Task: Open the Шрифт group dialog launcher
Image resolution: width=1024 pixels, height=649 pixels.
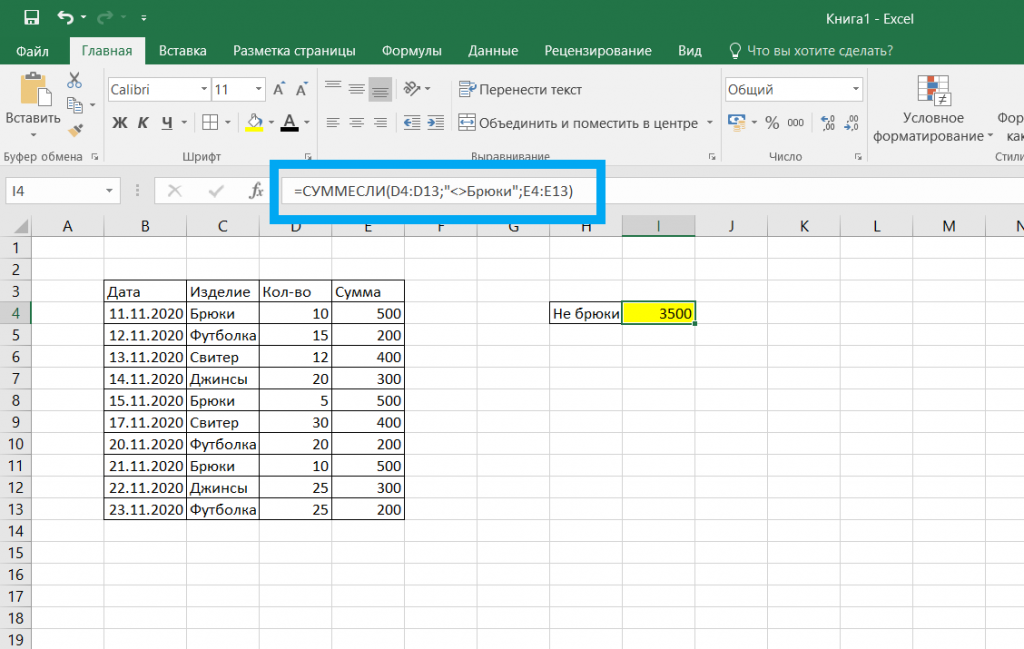Action: click(308, 157)
